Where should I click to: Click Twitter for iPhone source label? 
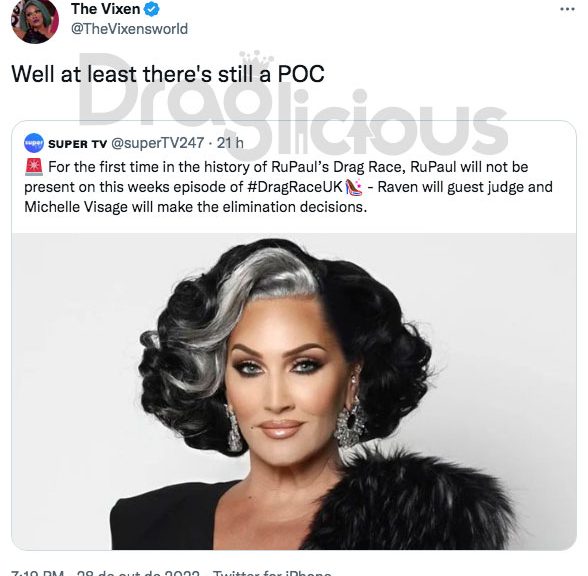tap(272, 573)
